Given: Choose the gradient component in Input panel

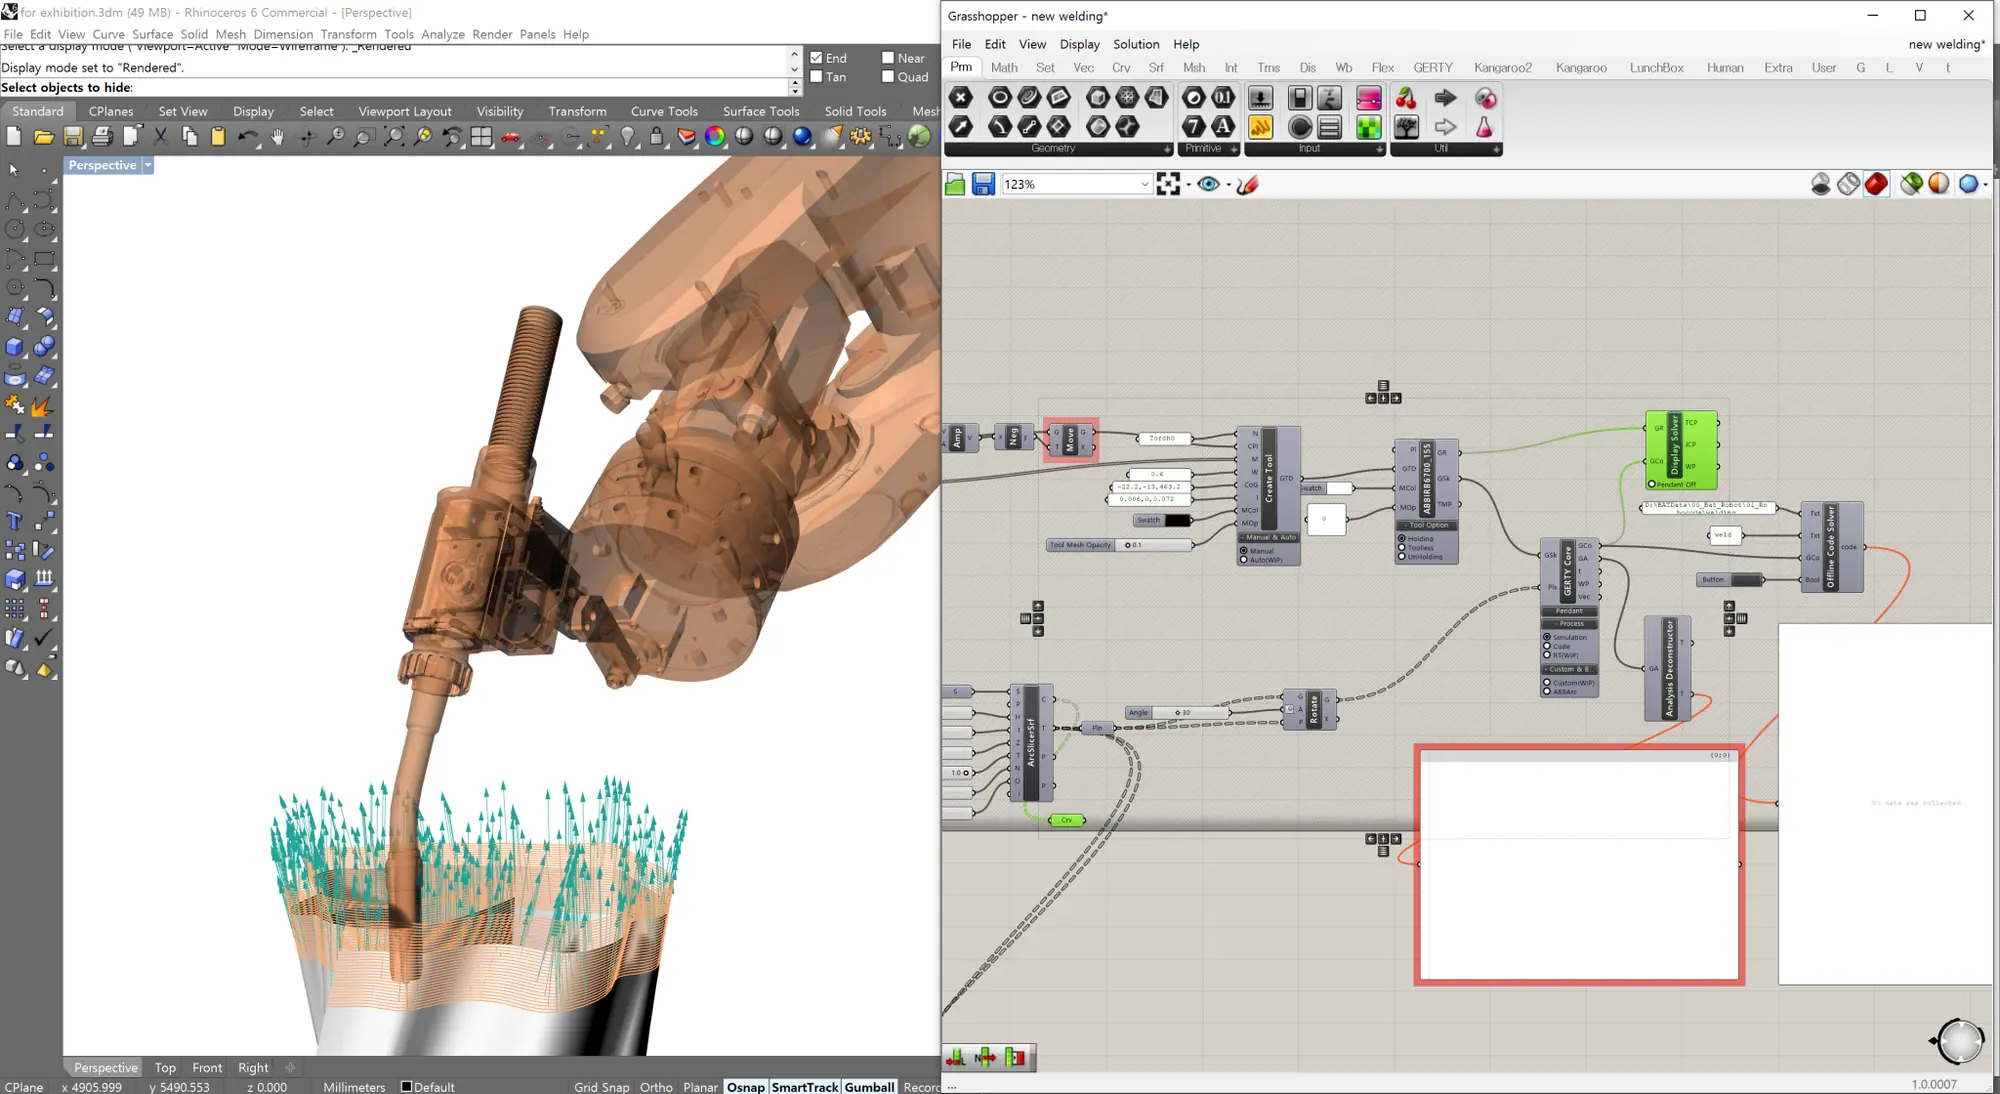Looking at the screenshot, I should click(1369, 98).
